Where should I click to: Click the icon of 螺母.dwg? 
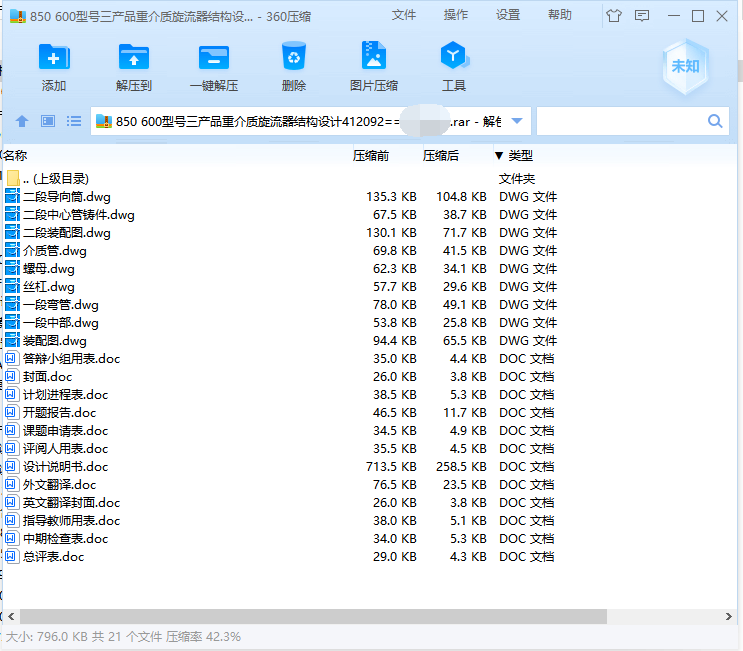point(12,268)
